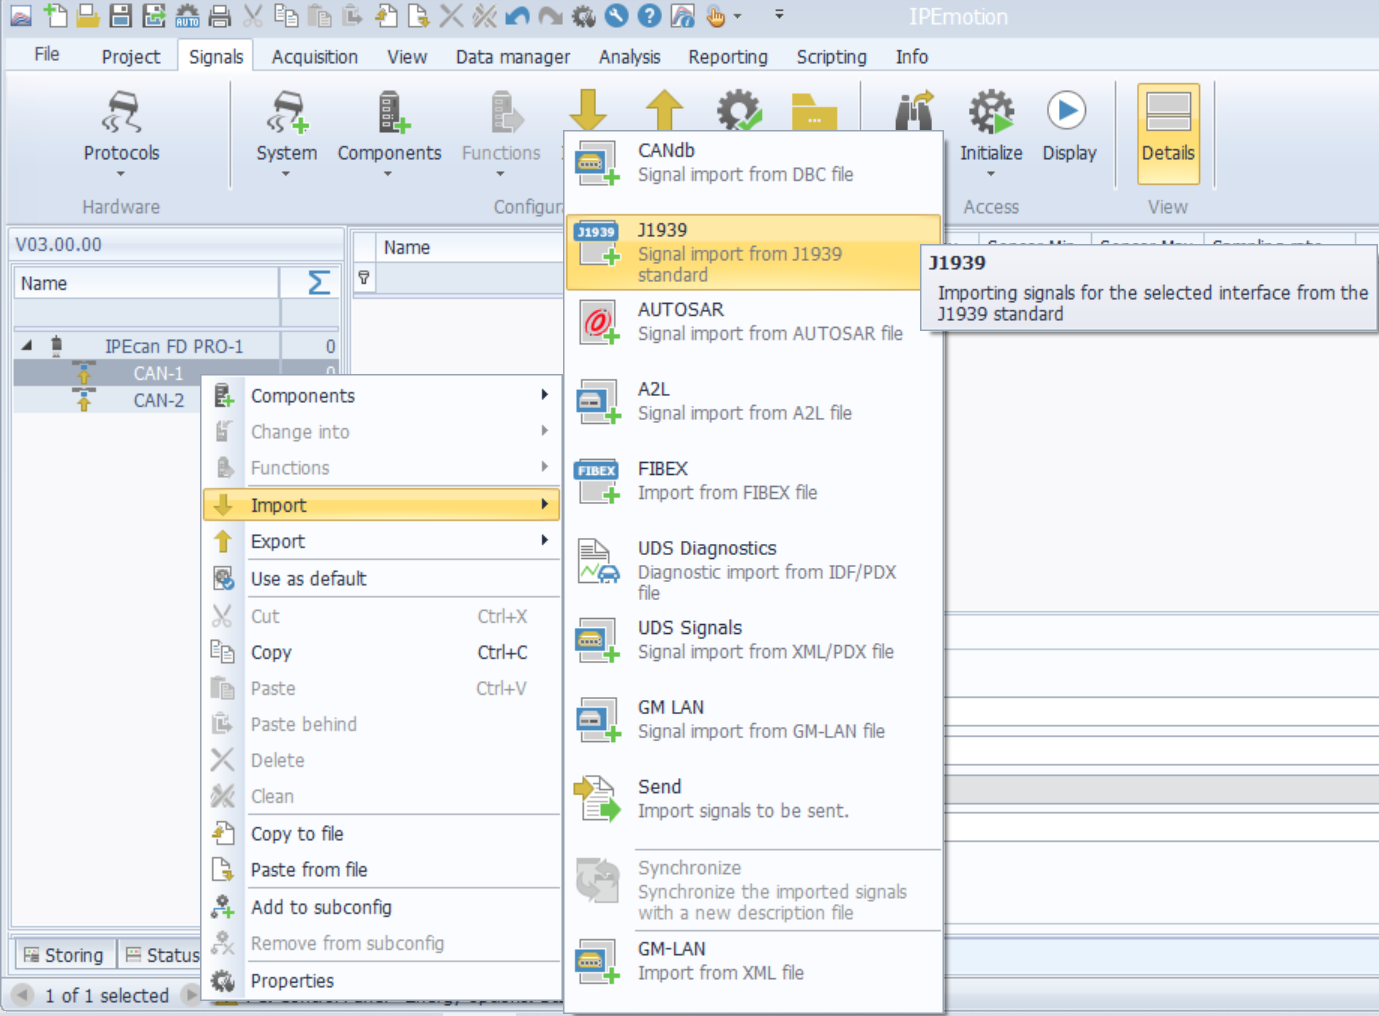Click the Open folder icon in quick toolbar
Image resolution: width=1379 pixels, height=1016 pixels.
point(88,16)
